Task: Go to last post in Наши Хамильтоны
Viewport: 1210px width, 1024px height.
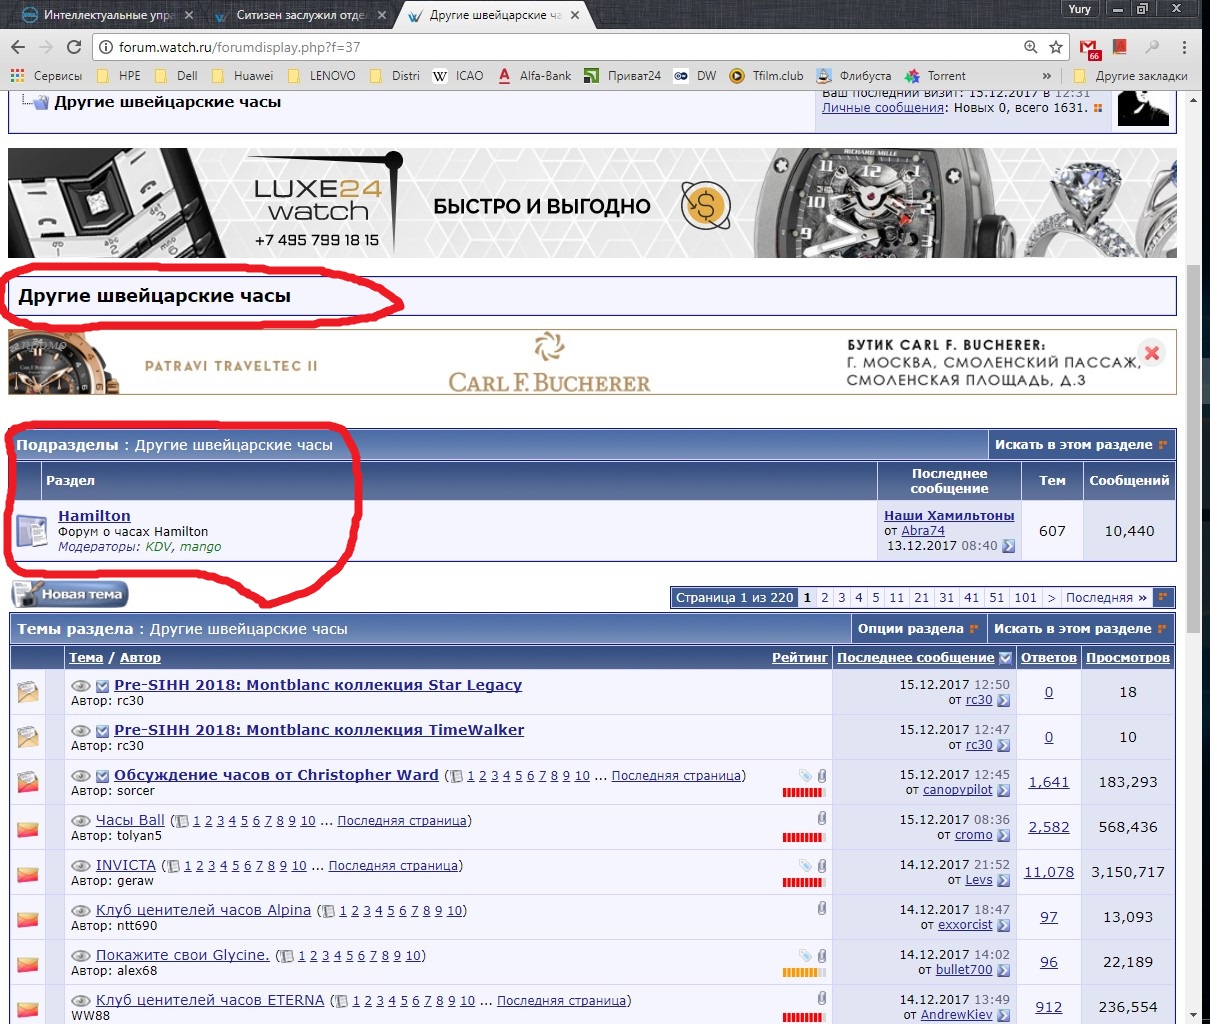Action: [x=1008, y=546]
